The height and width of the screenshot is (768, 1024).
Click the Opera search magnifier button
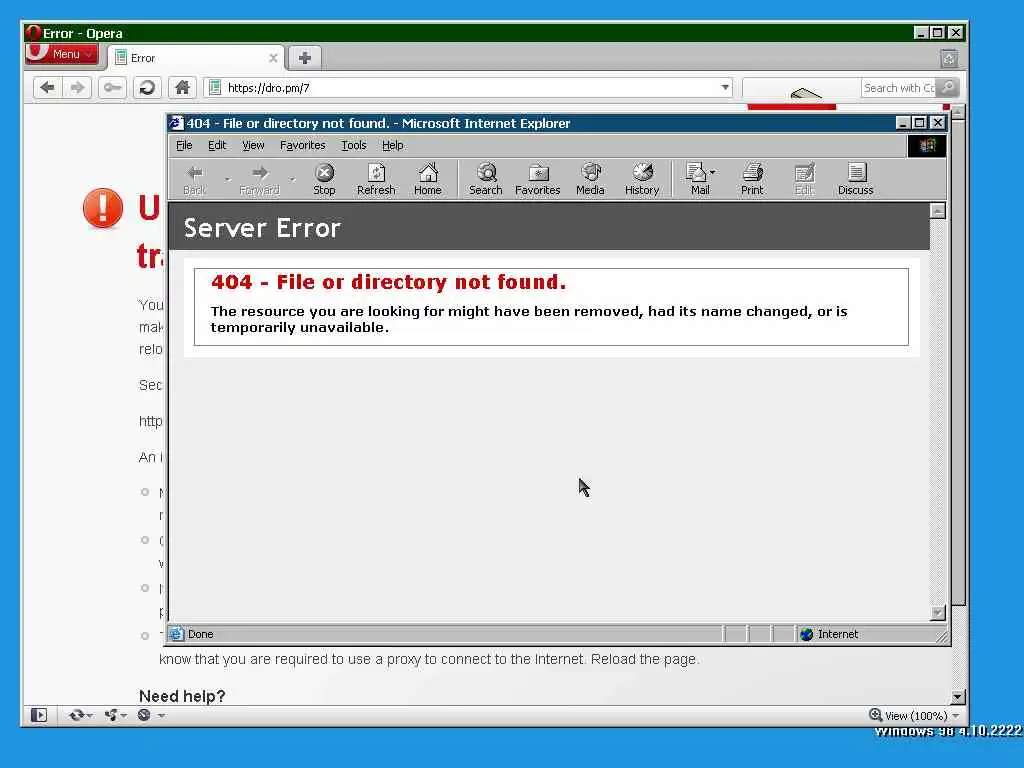point(948,88)
